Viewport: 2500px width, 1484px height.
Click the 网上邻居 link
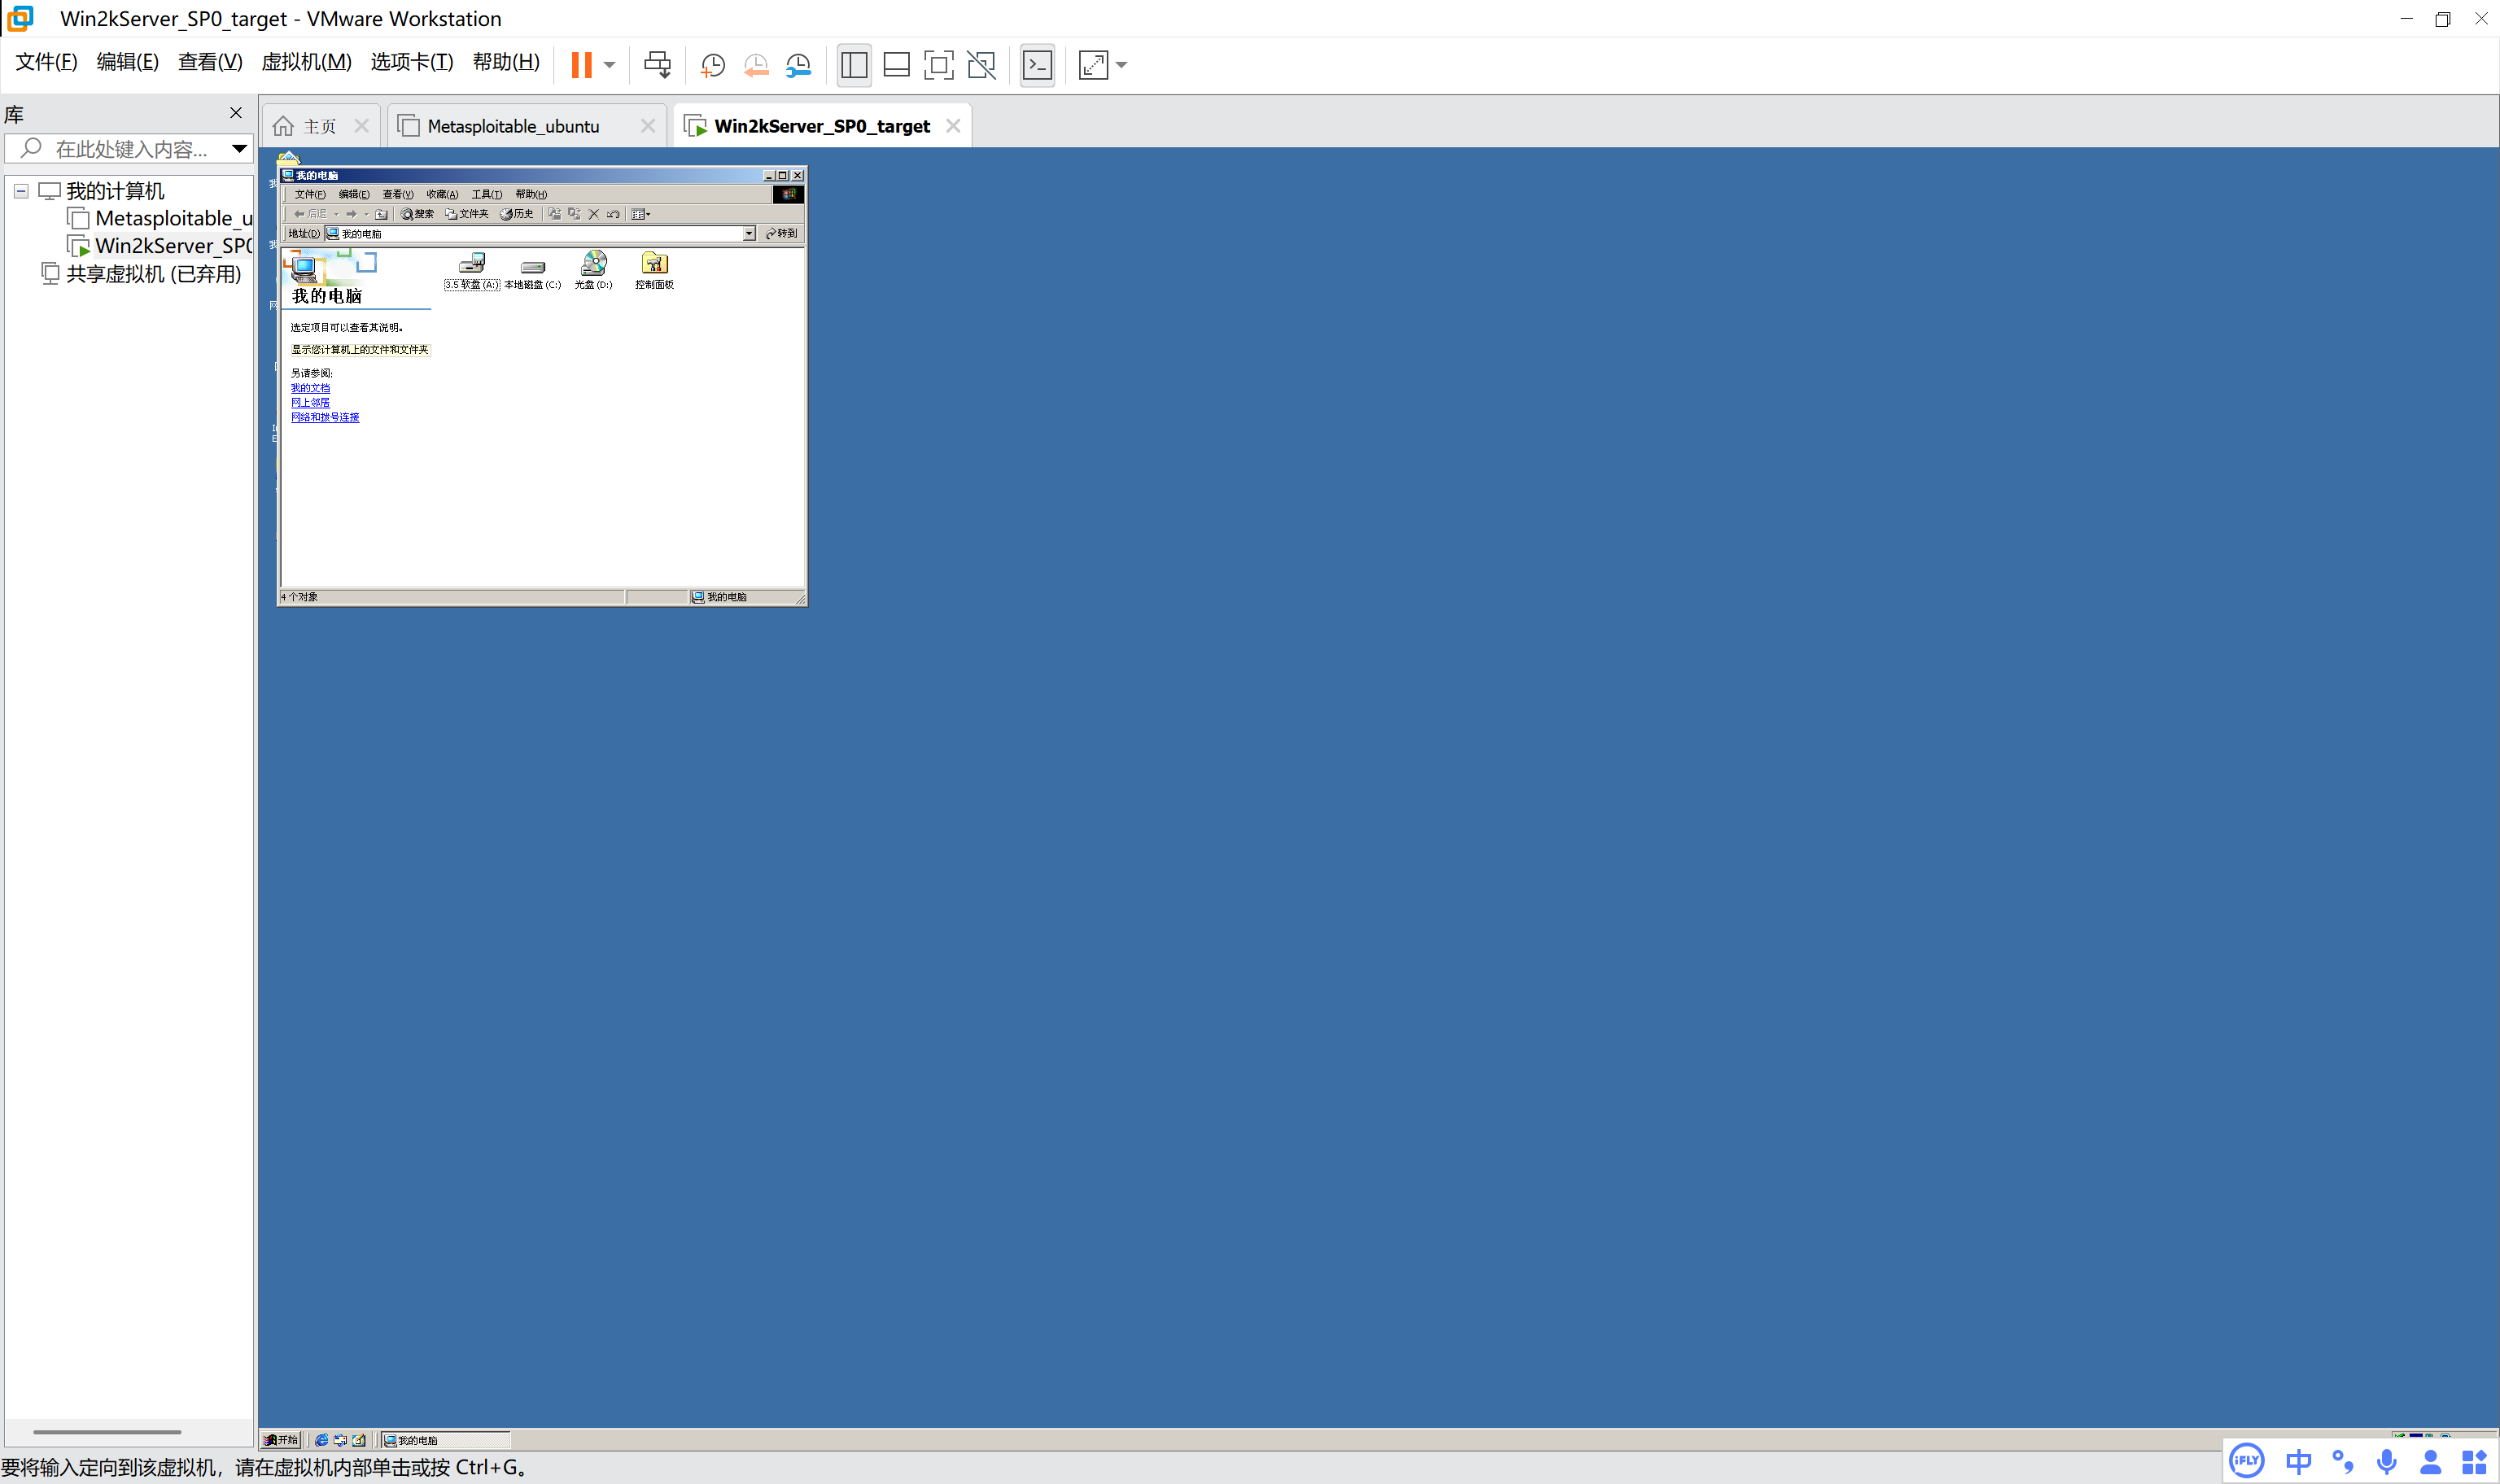[310, 402]
